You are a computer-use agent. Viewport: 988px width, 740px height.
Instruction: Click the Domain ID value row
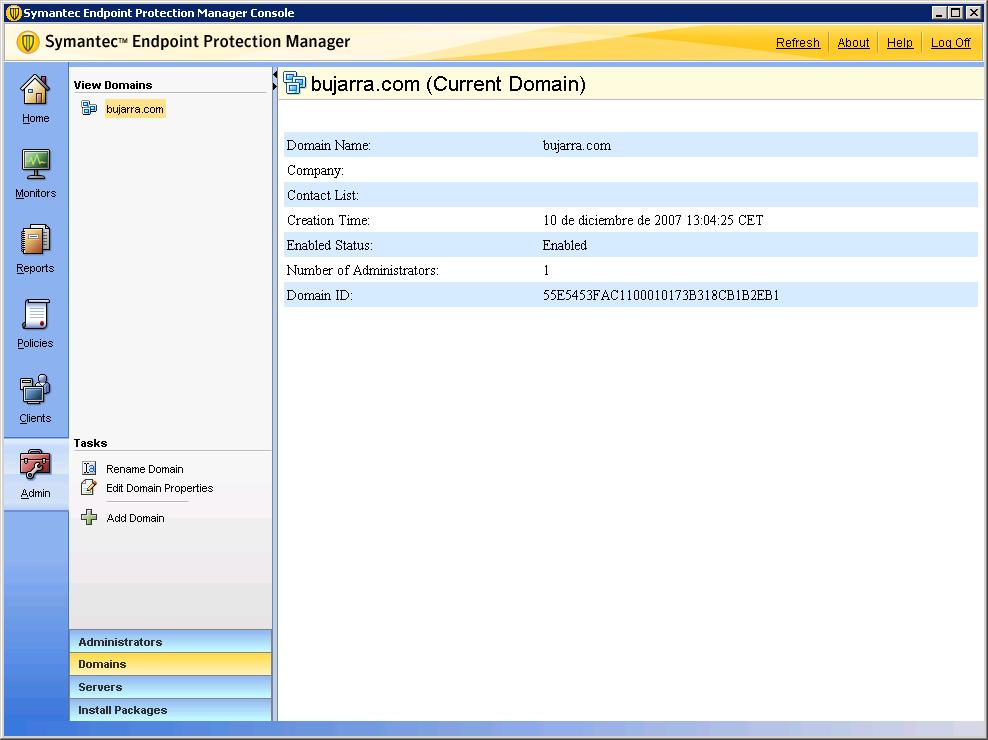pos(660,296)
